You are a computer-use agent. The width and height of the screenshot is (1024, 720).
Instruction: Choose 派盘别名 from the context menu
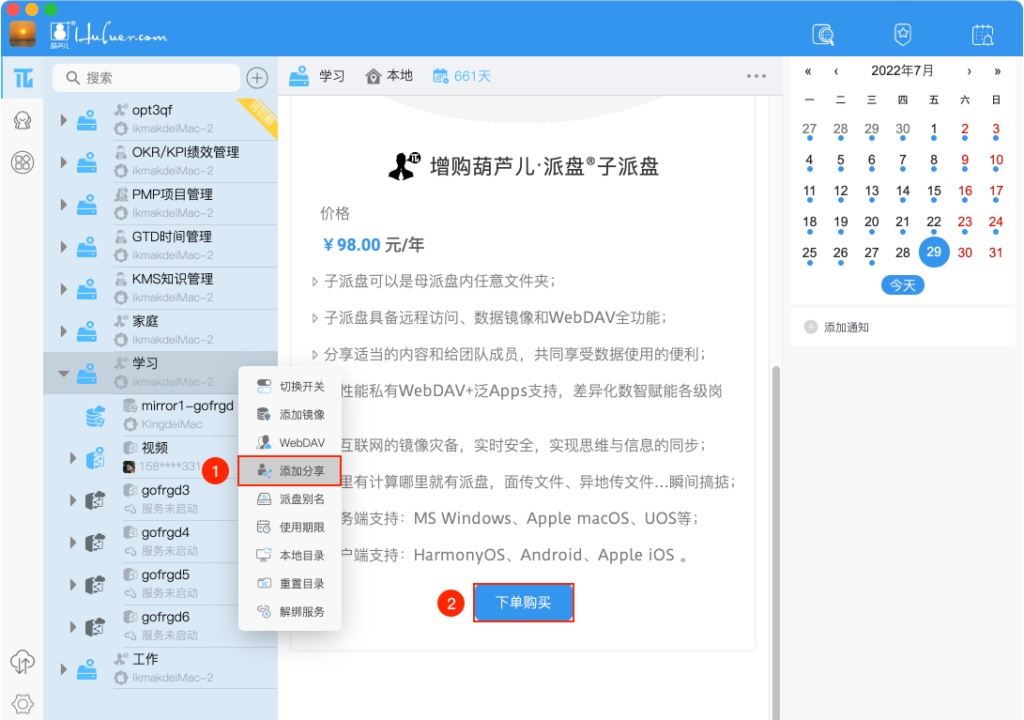(290, 499)
